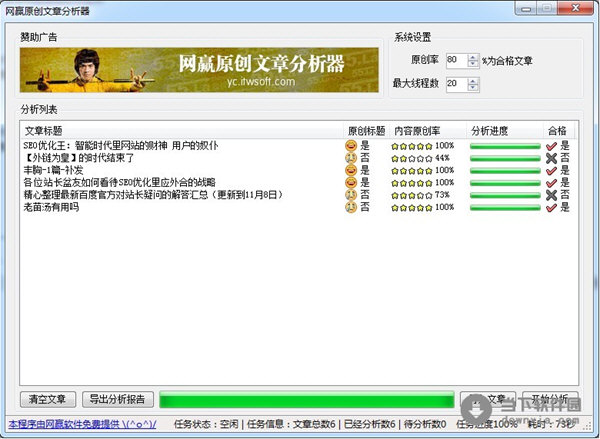
Task: Click the 已经分析数6 status text
Action: tap(370, 424)
